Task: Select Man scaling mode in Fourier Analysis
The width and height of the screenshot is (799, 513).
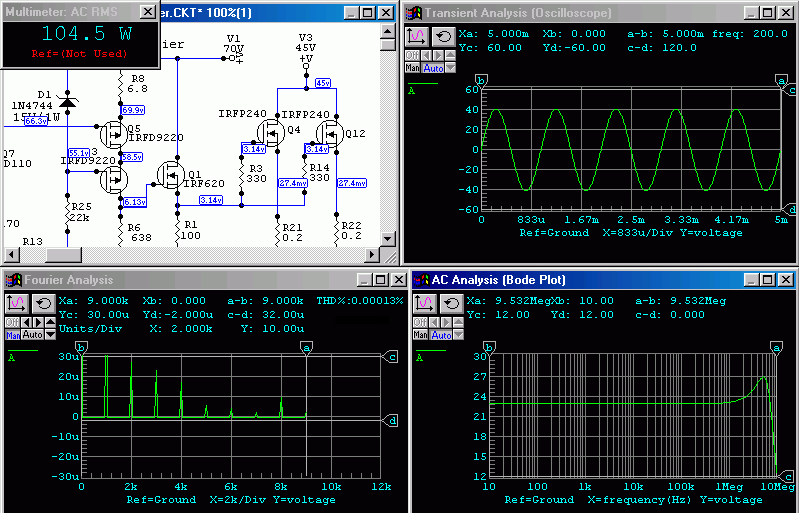Action: [13, 335]
